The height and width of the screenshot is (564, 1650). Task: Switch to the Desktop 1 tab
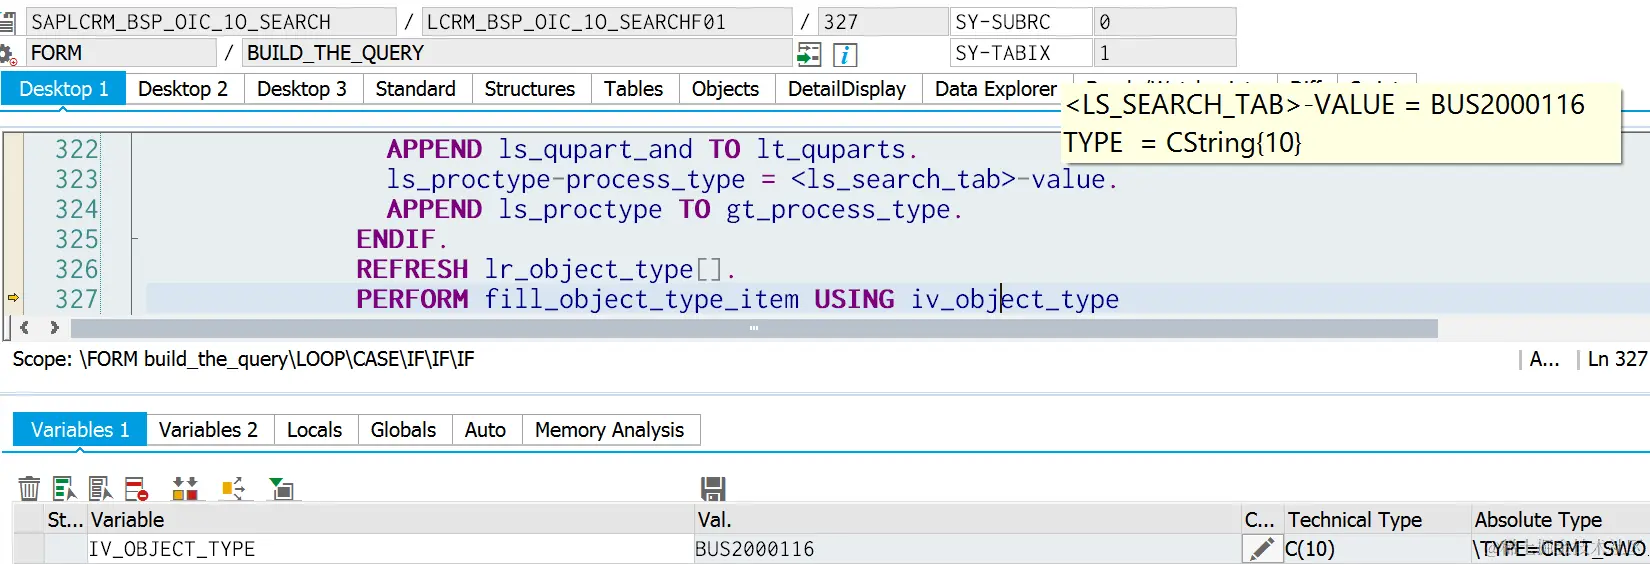[x=63, y=89]
